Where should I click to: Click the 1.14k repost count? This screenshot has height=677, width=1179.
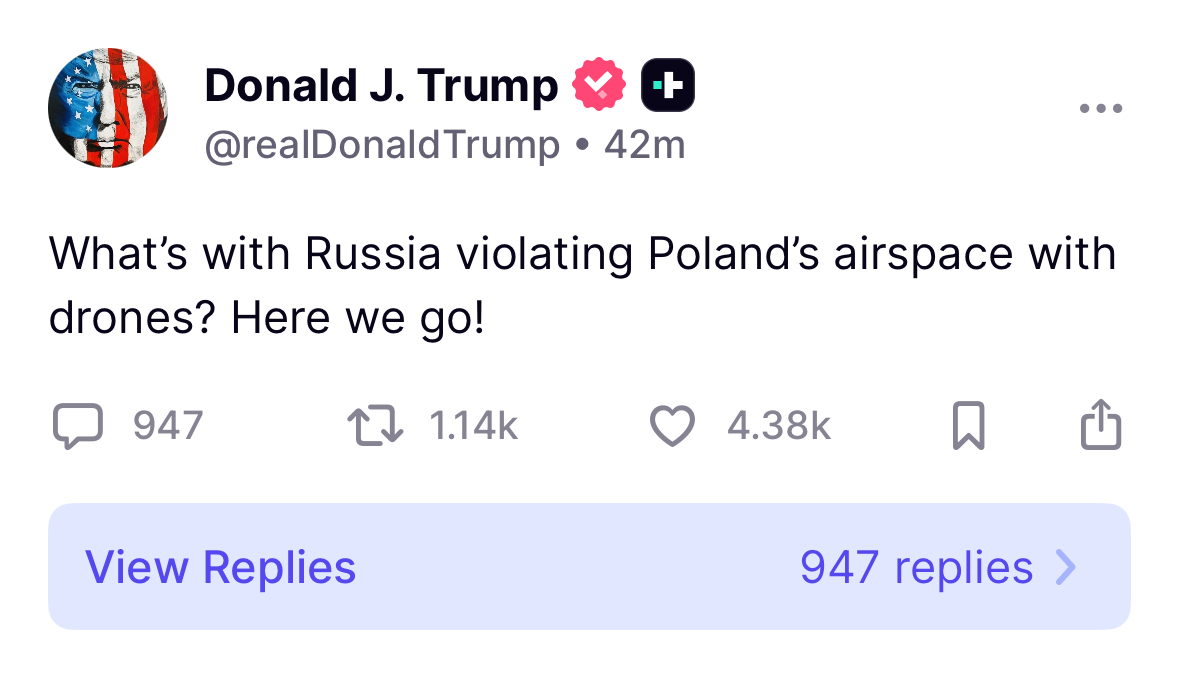(x=473, y=427)
